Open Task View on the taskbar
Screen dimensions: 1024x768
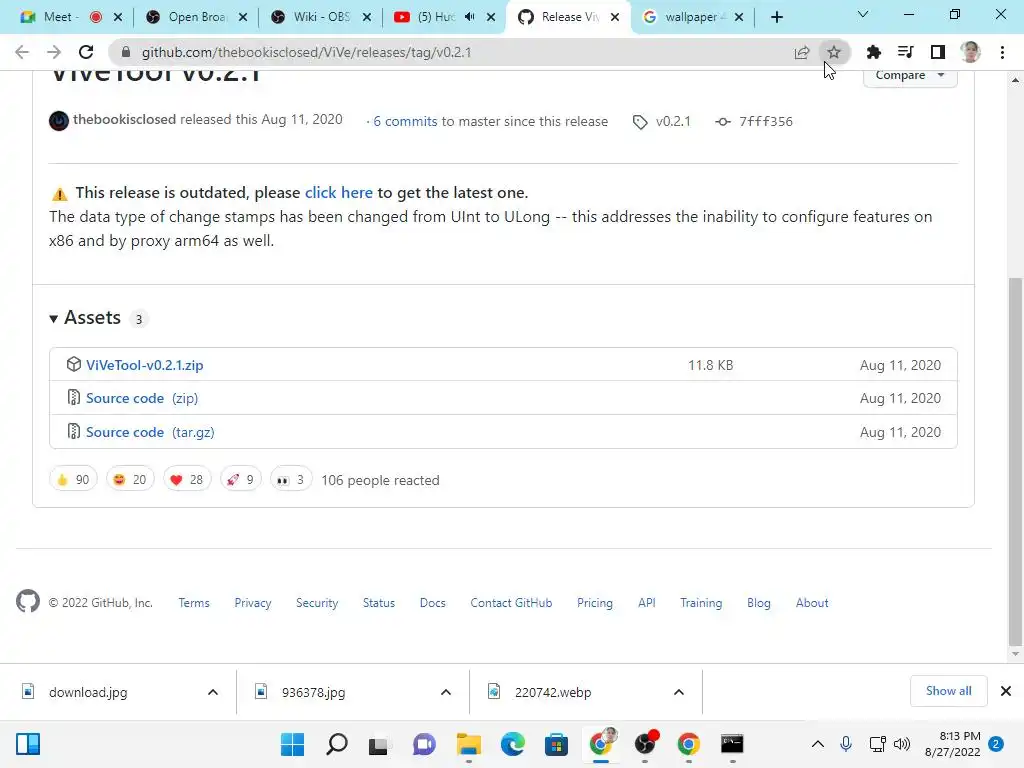(380, 744)
